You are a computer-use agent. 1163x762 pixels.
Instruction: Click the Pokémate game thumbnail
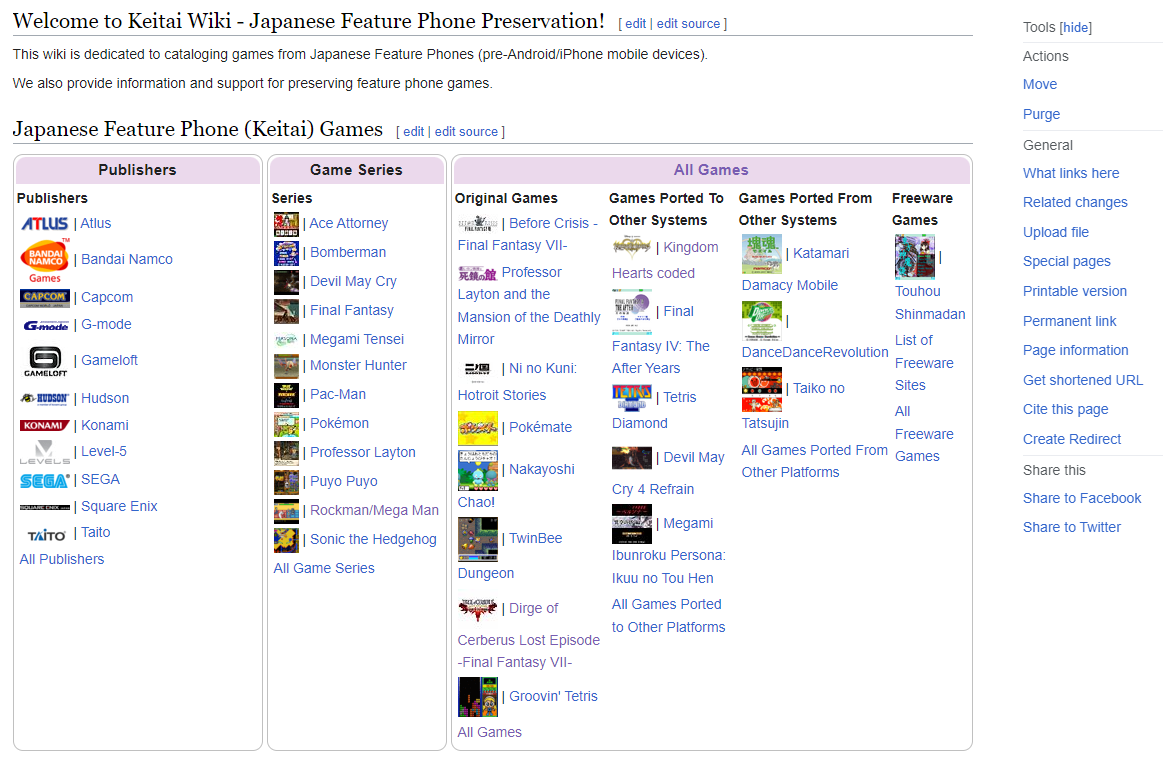tap(478, 427)
